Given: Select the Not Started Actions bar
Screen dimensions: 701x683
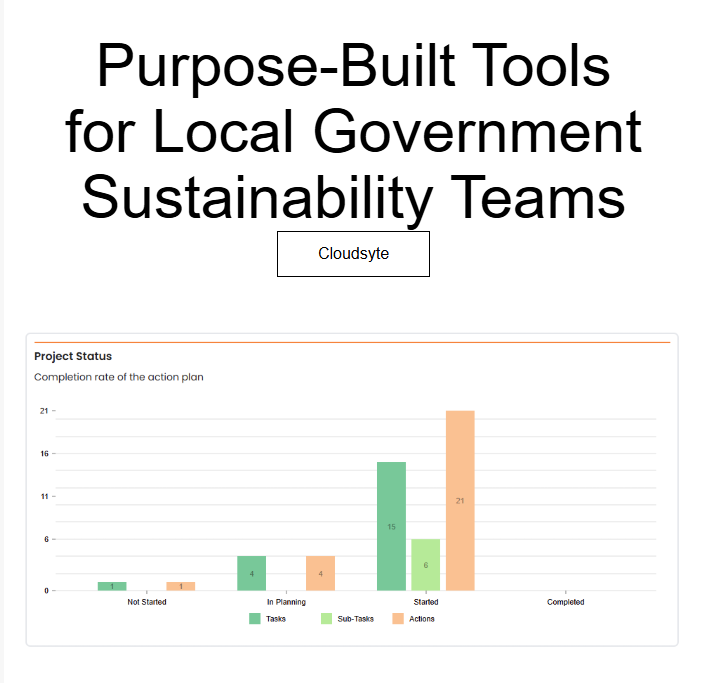Looking at the screenshot, I should point(181,586).
